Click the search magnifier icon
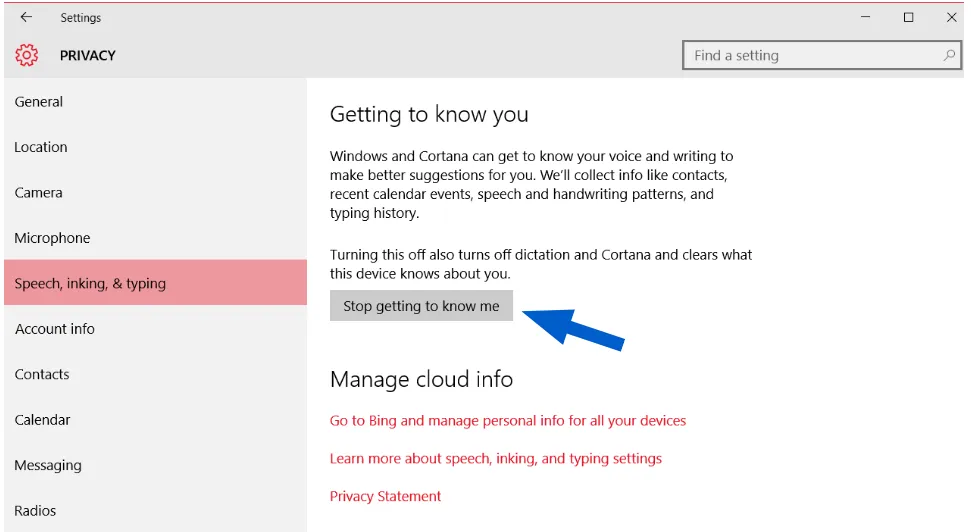This screenshot has width=971, height=532. pos(949,55)
